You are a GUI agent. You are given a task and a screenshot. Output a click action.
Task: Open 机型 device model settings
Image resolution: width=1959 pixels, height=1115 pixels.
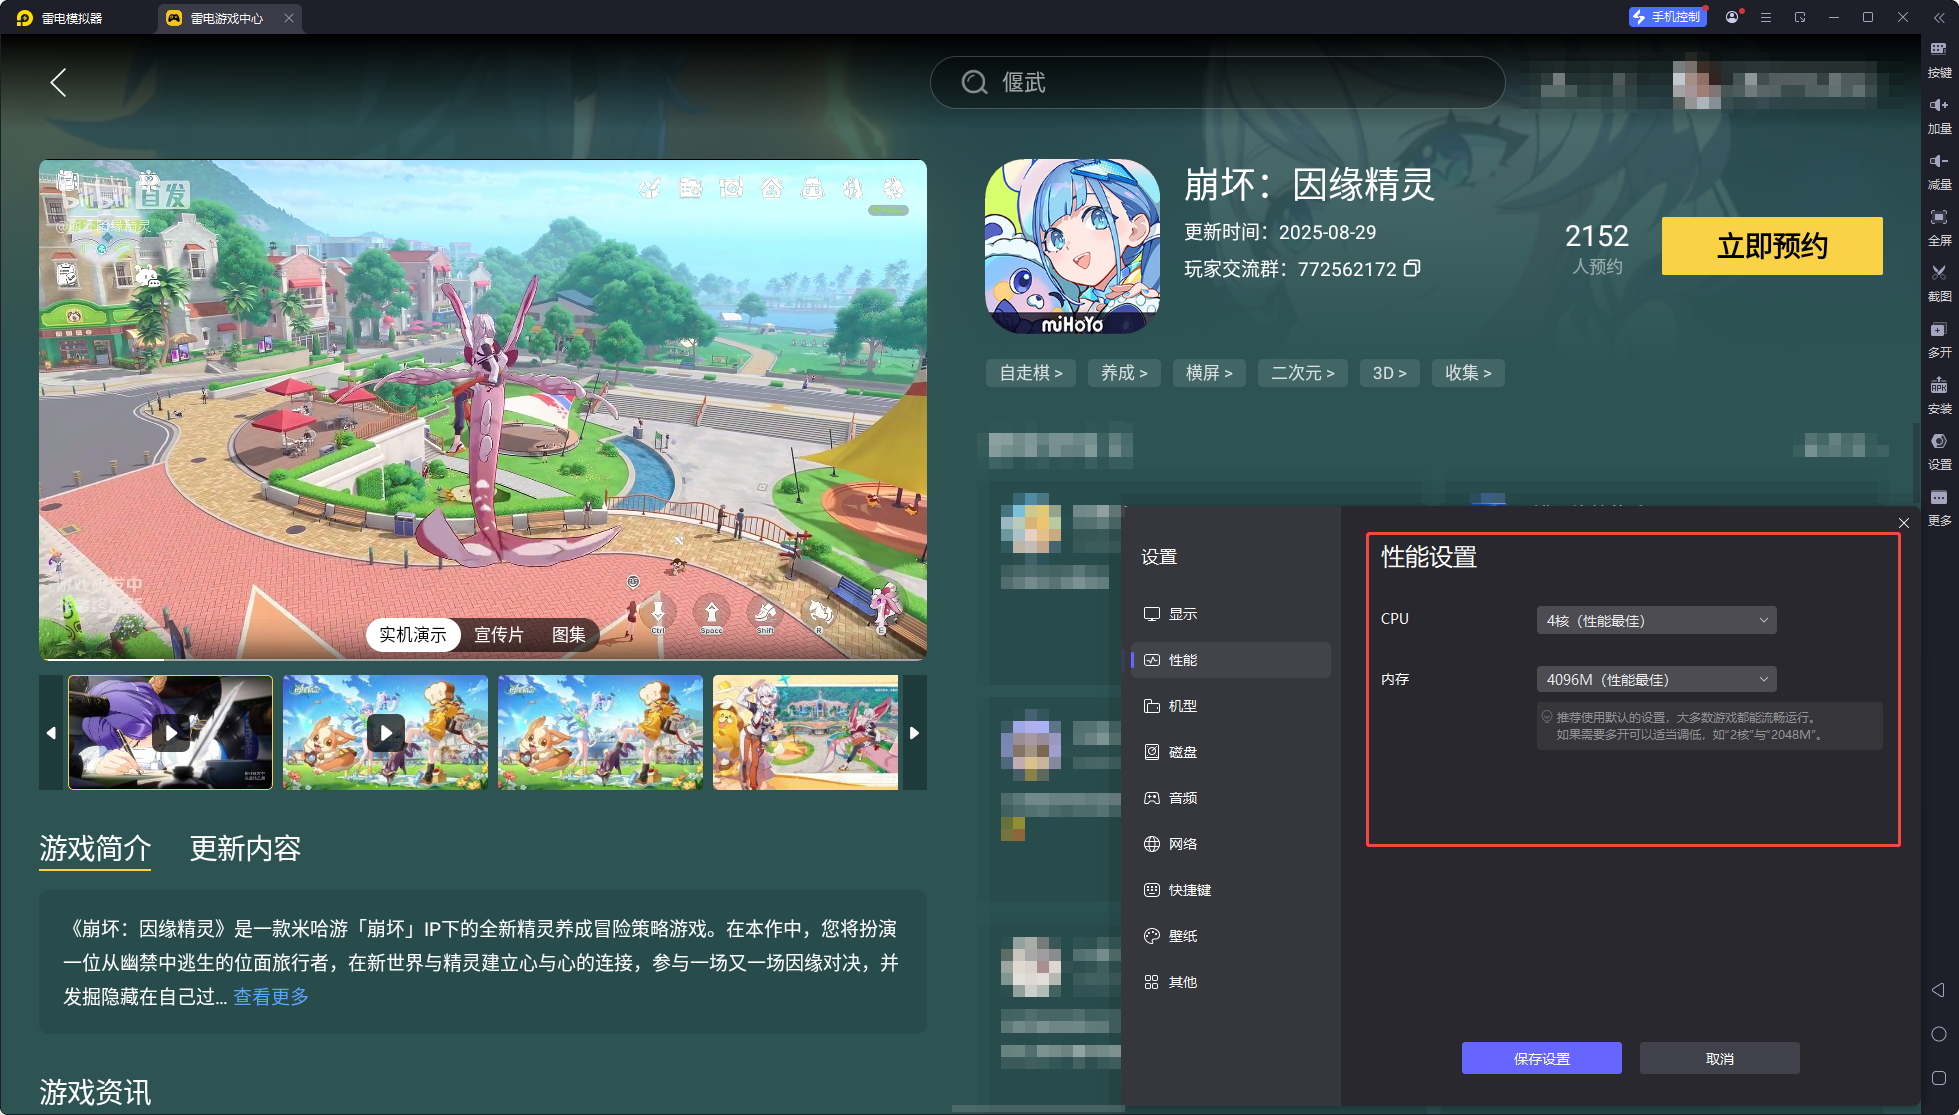pyautogui.click(x=1231, y=706)
